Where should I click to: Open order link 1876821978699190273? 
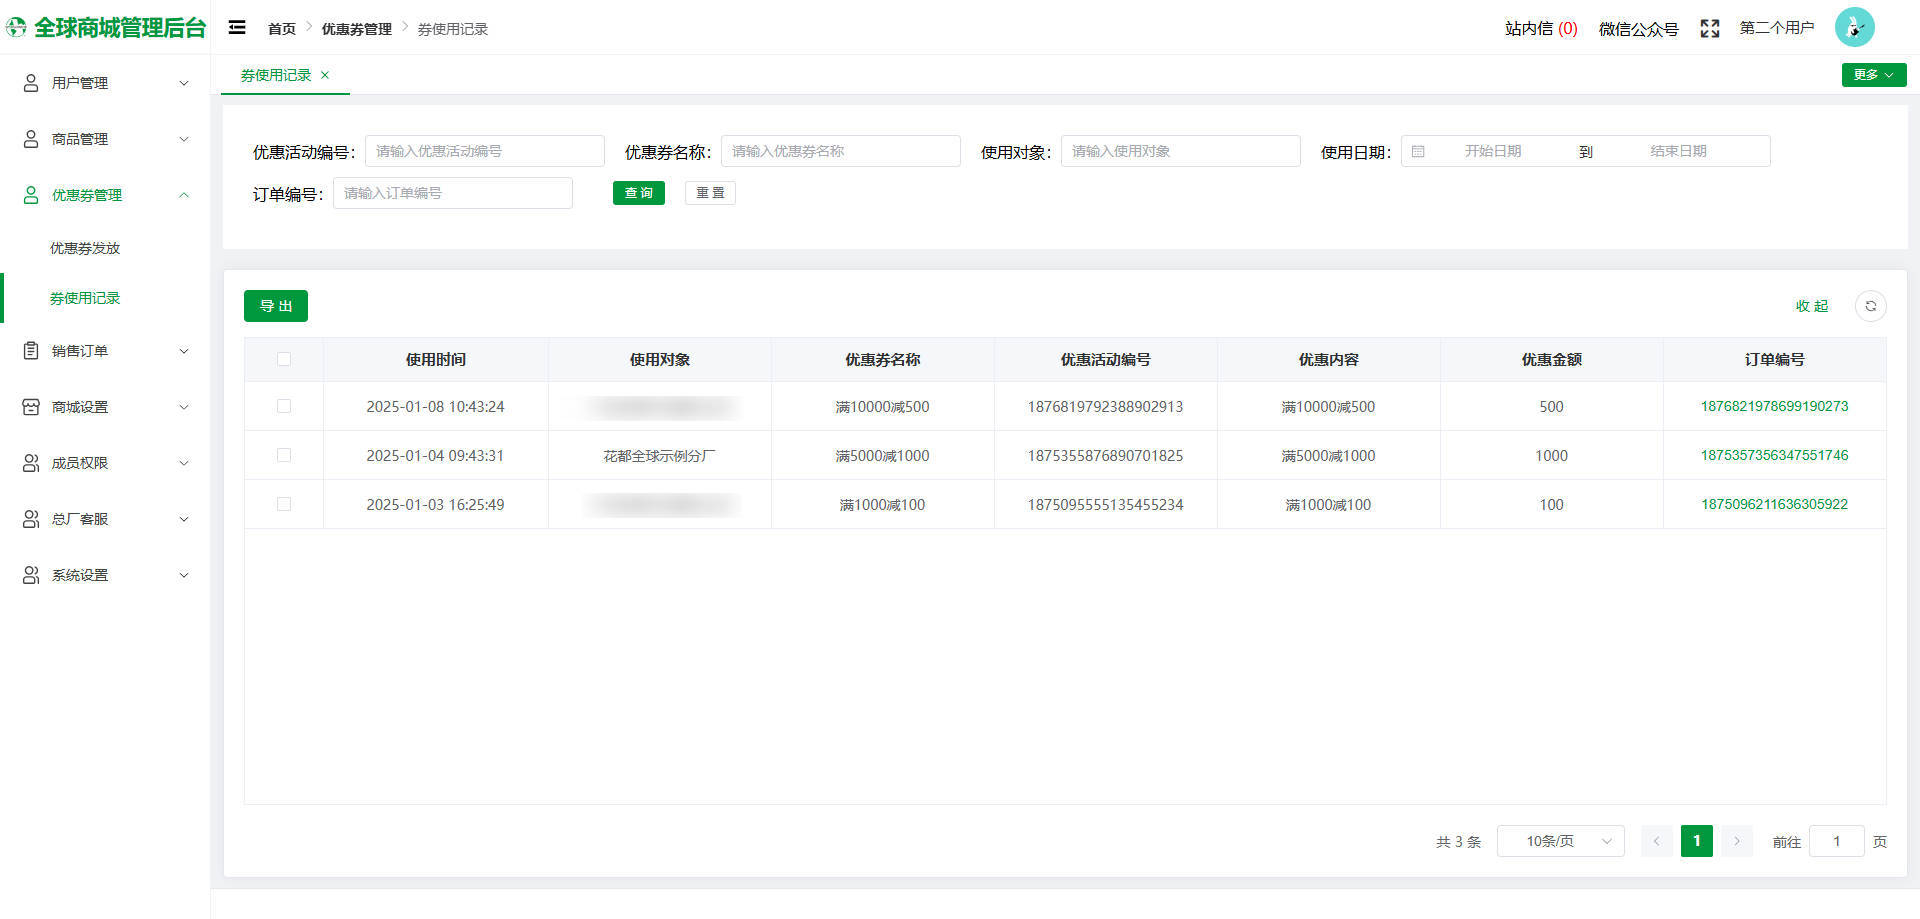(1774, 406)
